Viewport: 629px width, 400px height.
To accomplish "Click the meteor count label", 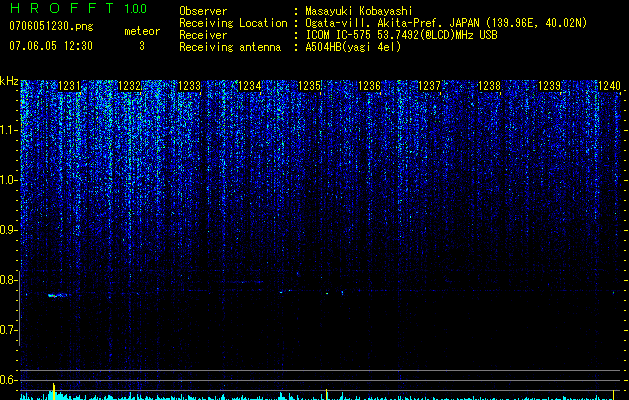I will pos(142,31).
